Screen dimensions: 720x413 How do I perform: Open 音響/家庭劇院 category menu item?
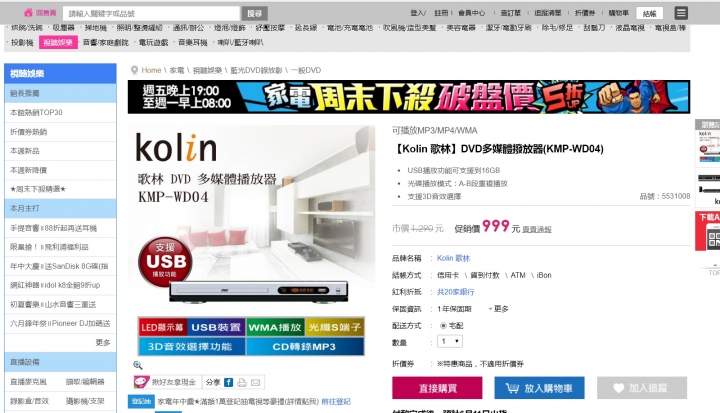(106, 42)
